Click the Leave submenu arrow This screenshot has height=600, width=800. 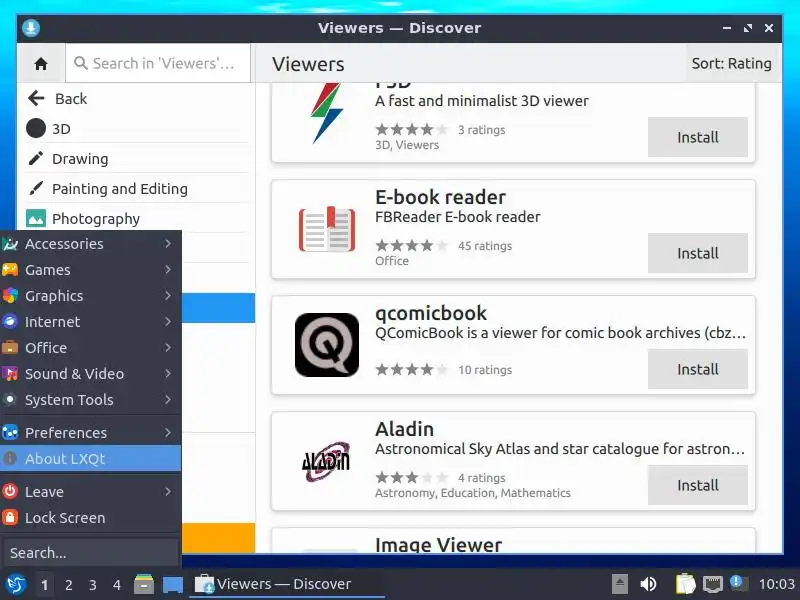pos(168,491)
